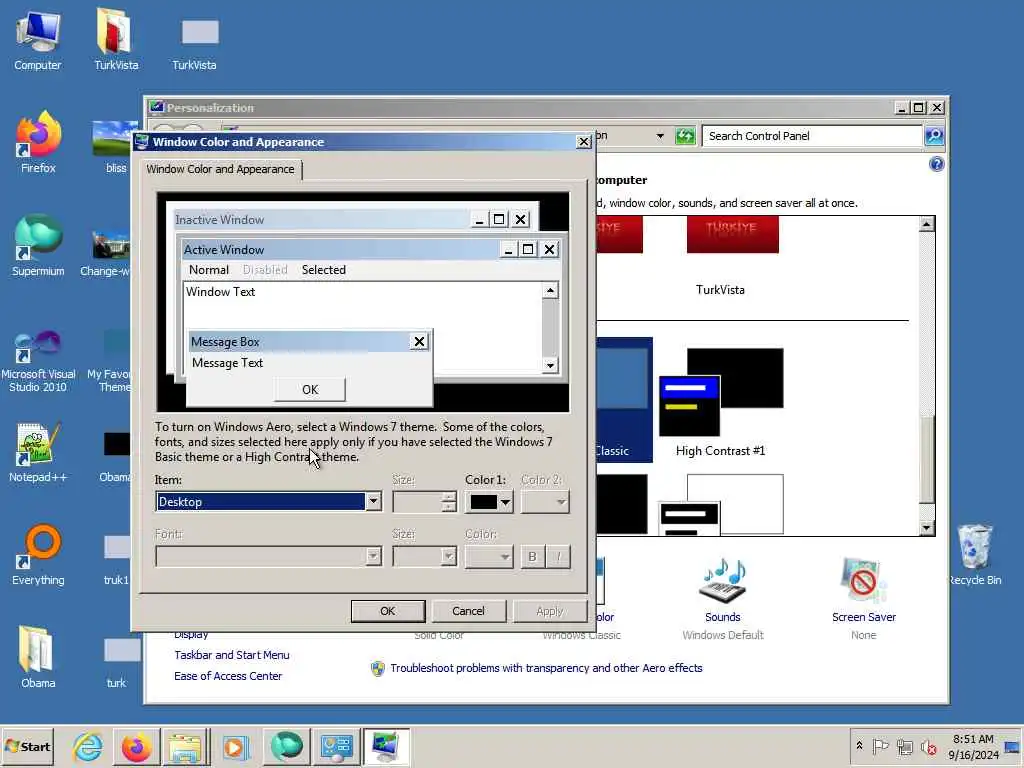The width and height of the screenshot is (1024, 768).
Task: Open the disabled Color 2 dropdown
Action: (545, 502)
